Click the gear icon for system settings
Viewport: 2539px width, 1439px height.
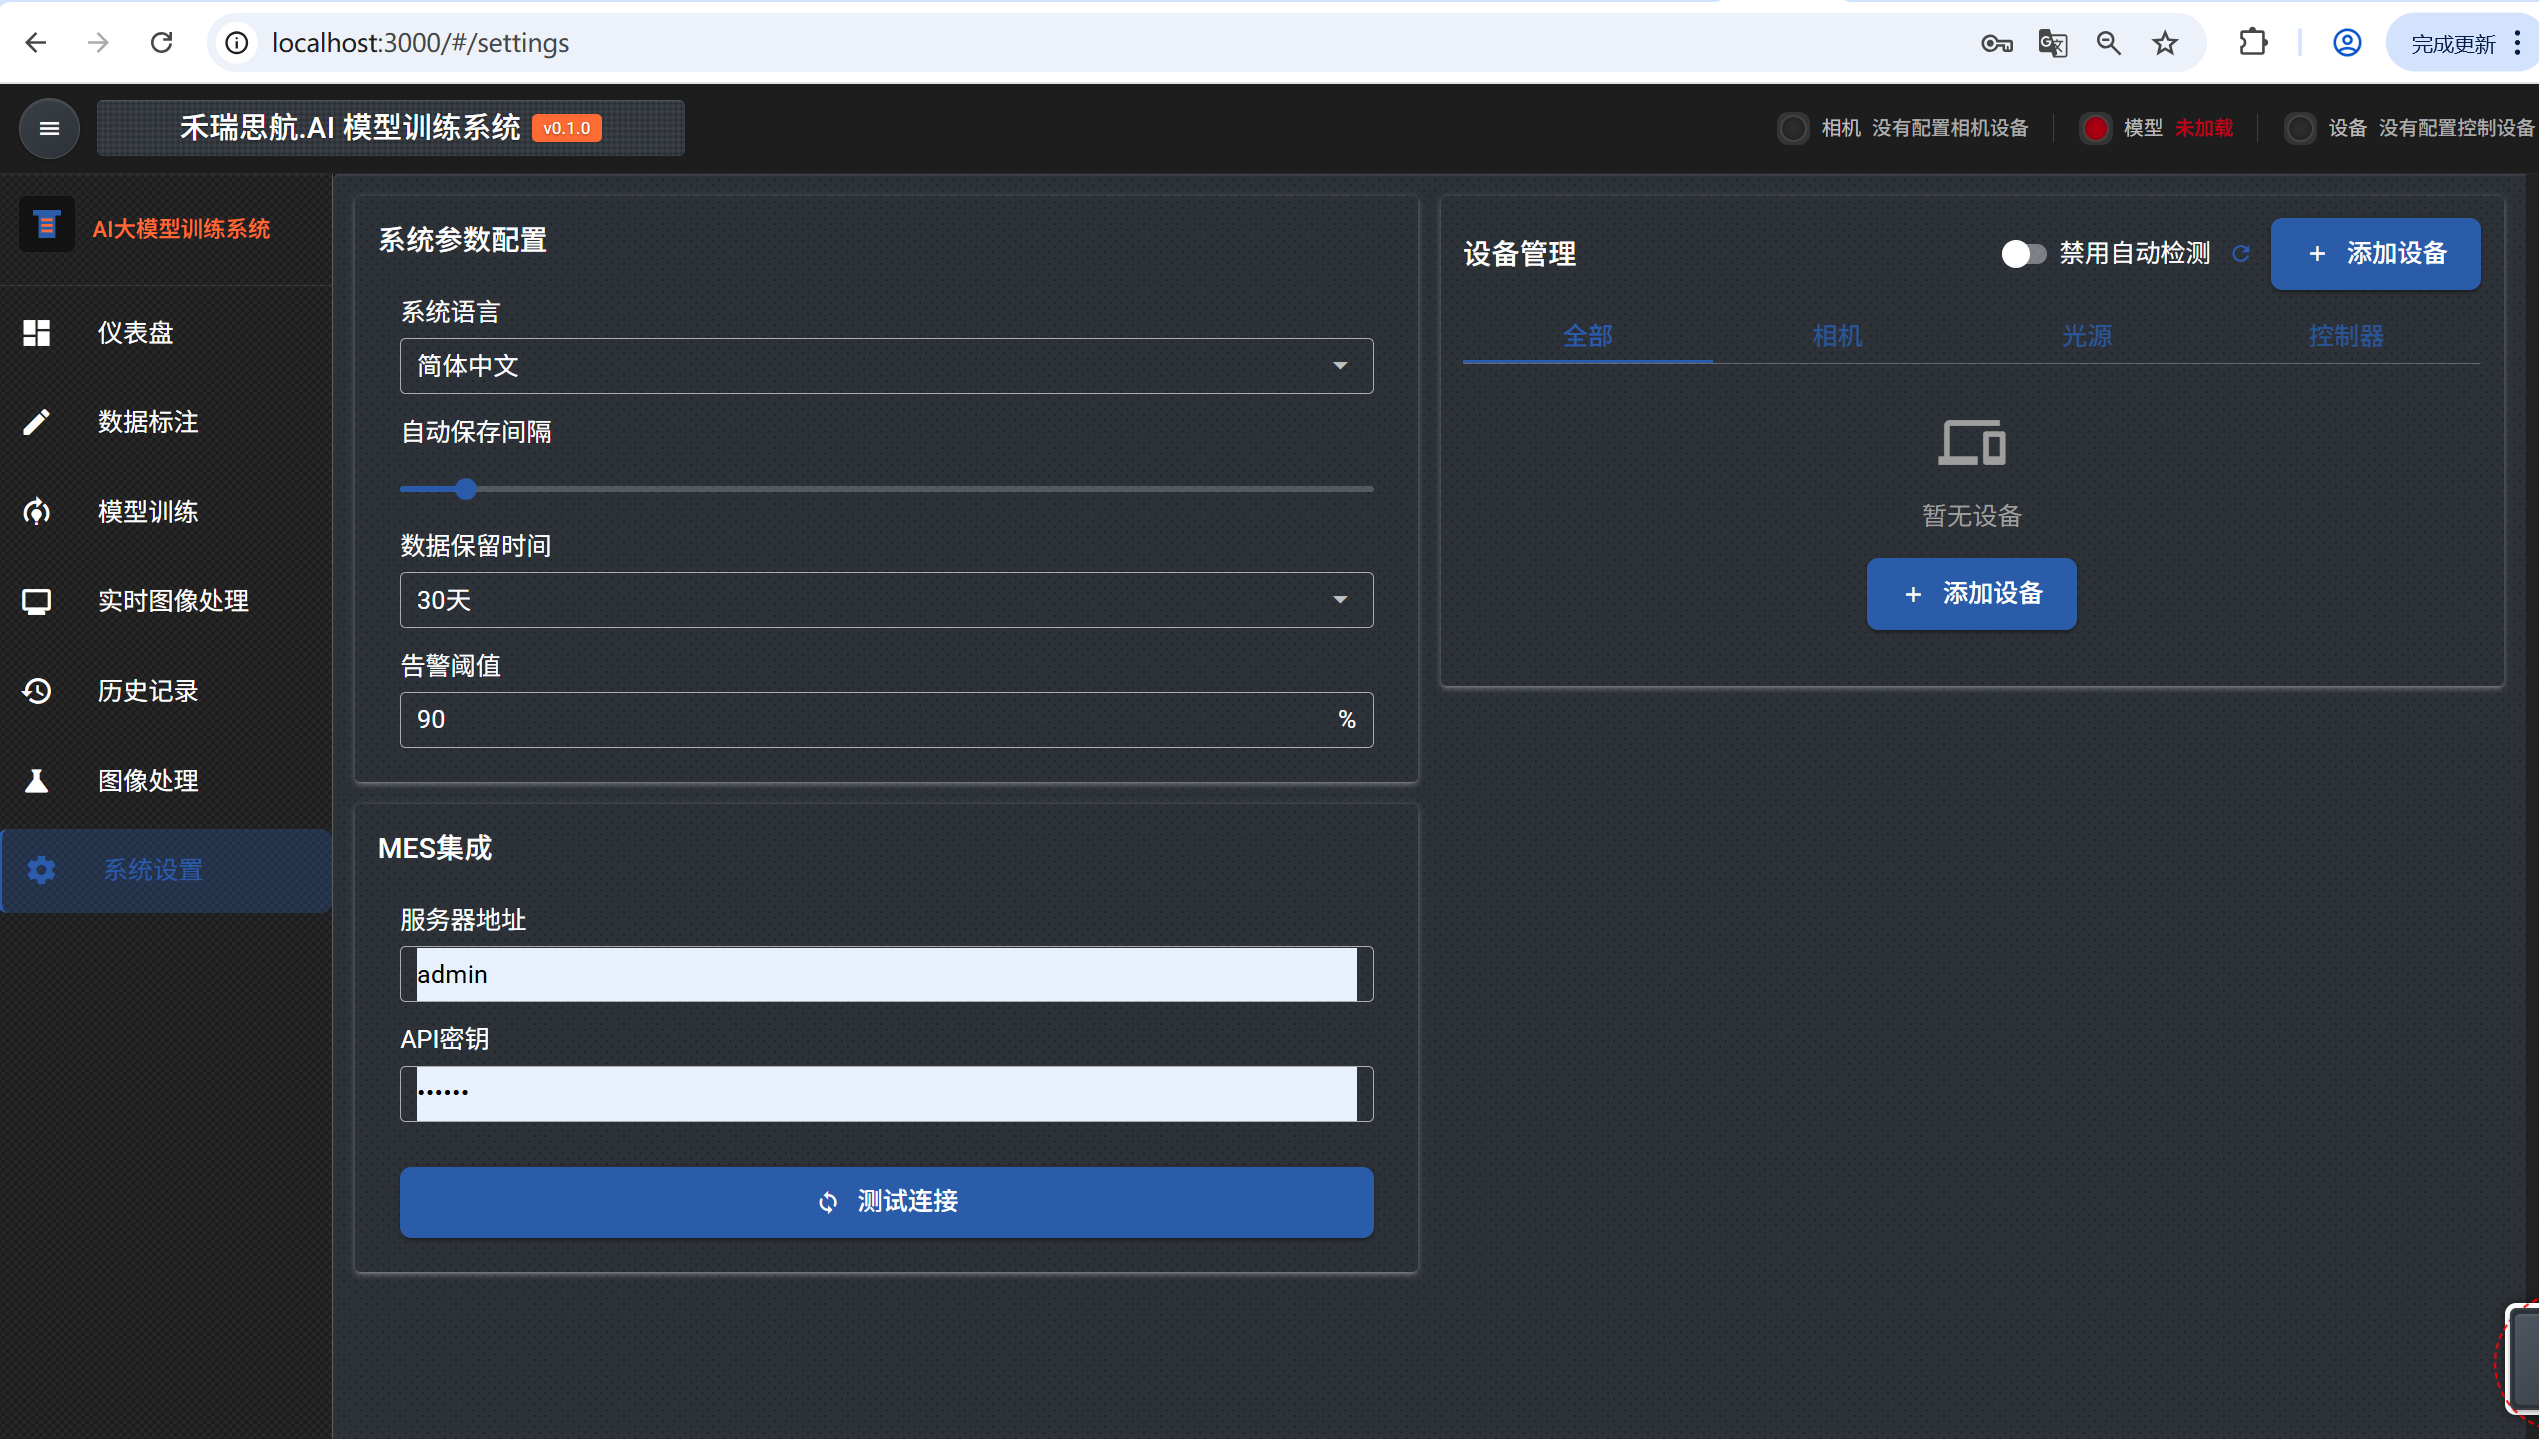41,870
